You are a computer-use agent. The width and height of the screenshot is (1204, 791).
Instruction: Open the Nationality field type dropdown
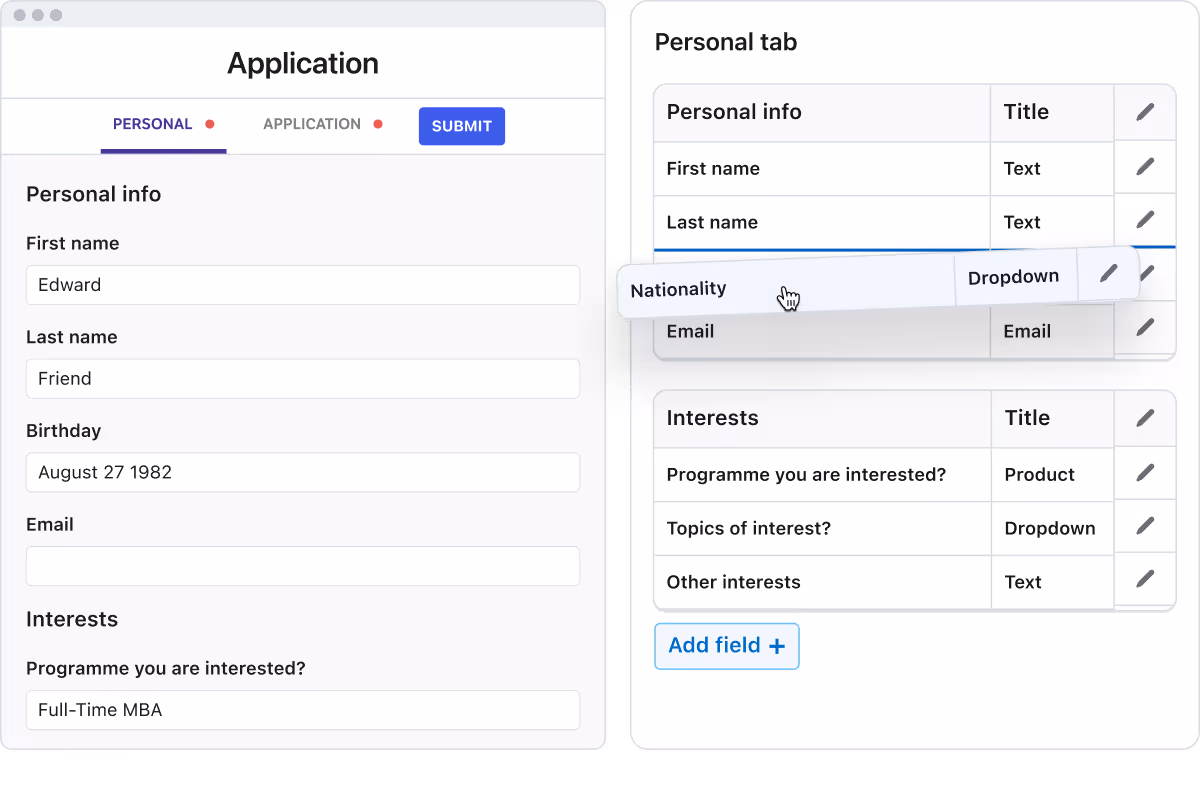coord(1014,276)
